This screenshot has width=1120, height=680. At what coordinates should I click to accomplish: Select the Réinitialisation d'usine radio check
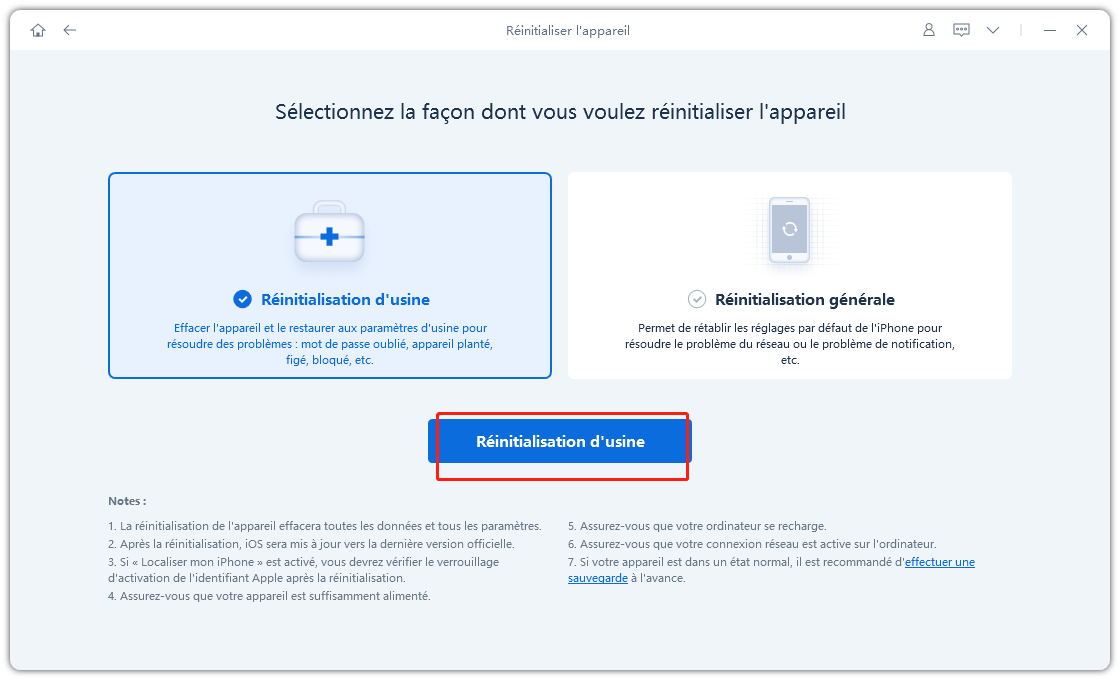click(x=243, y=299)
